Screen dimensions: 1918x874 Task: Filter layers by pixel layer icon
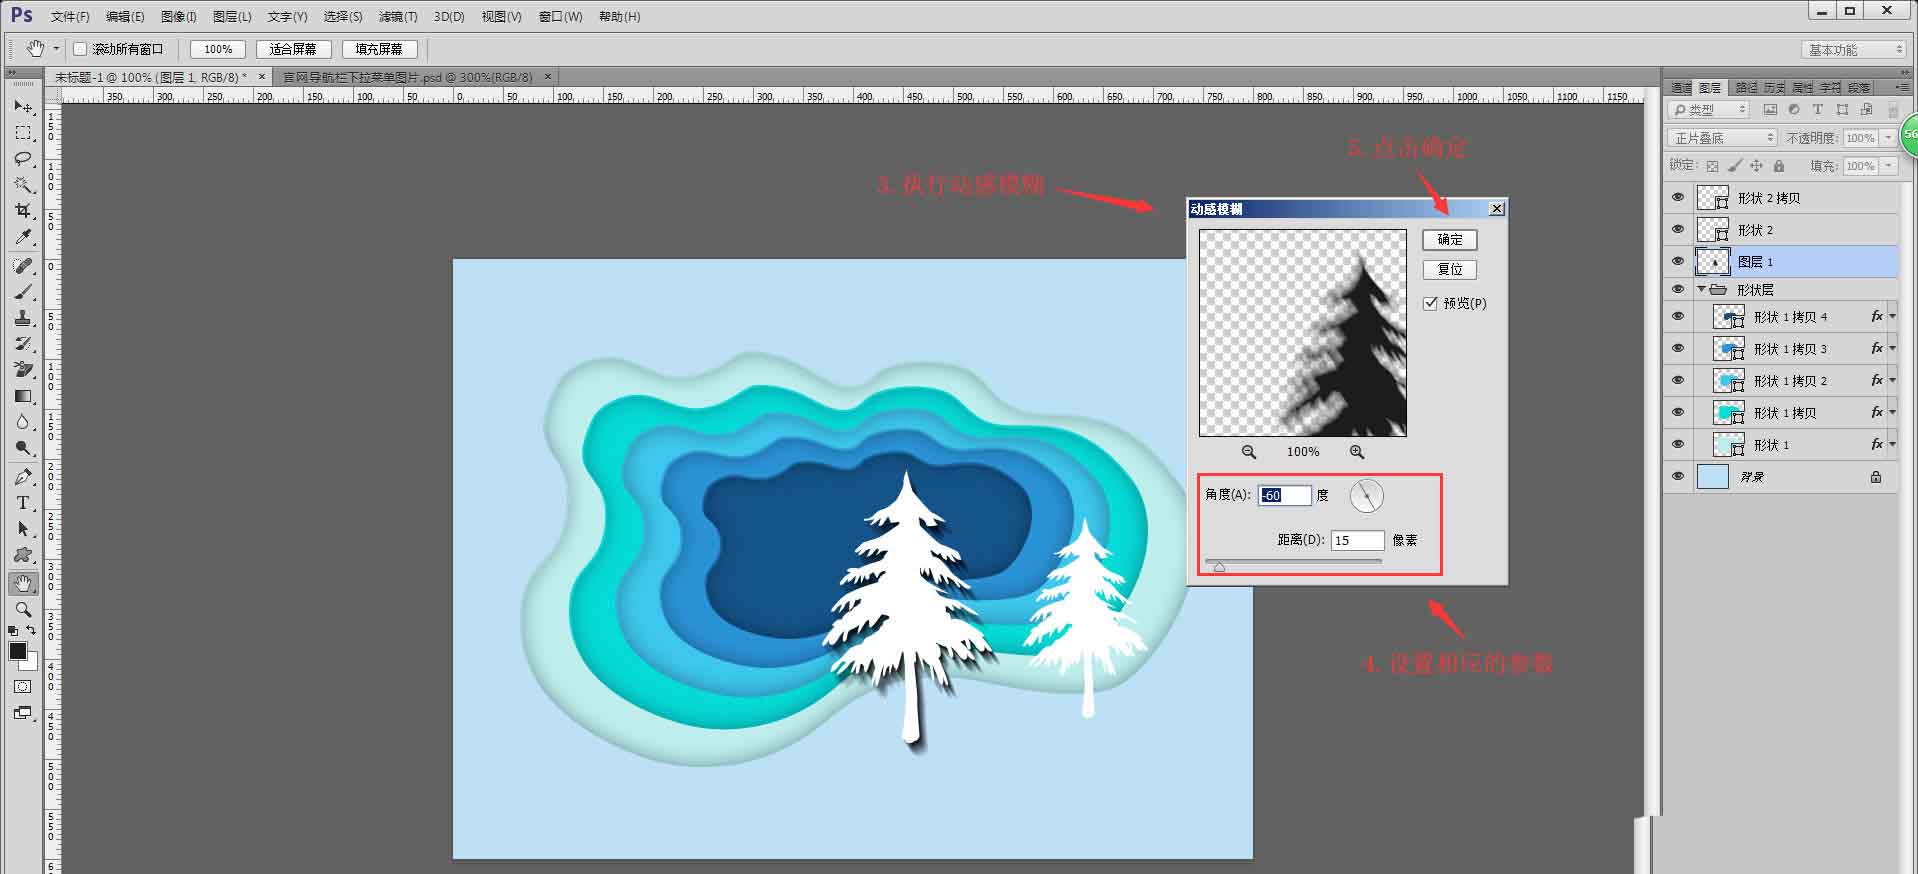click(x=1770, y=110)
